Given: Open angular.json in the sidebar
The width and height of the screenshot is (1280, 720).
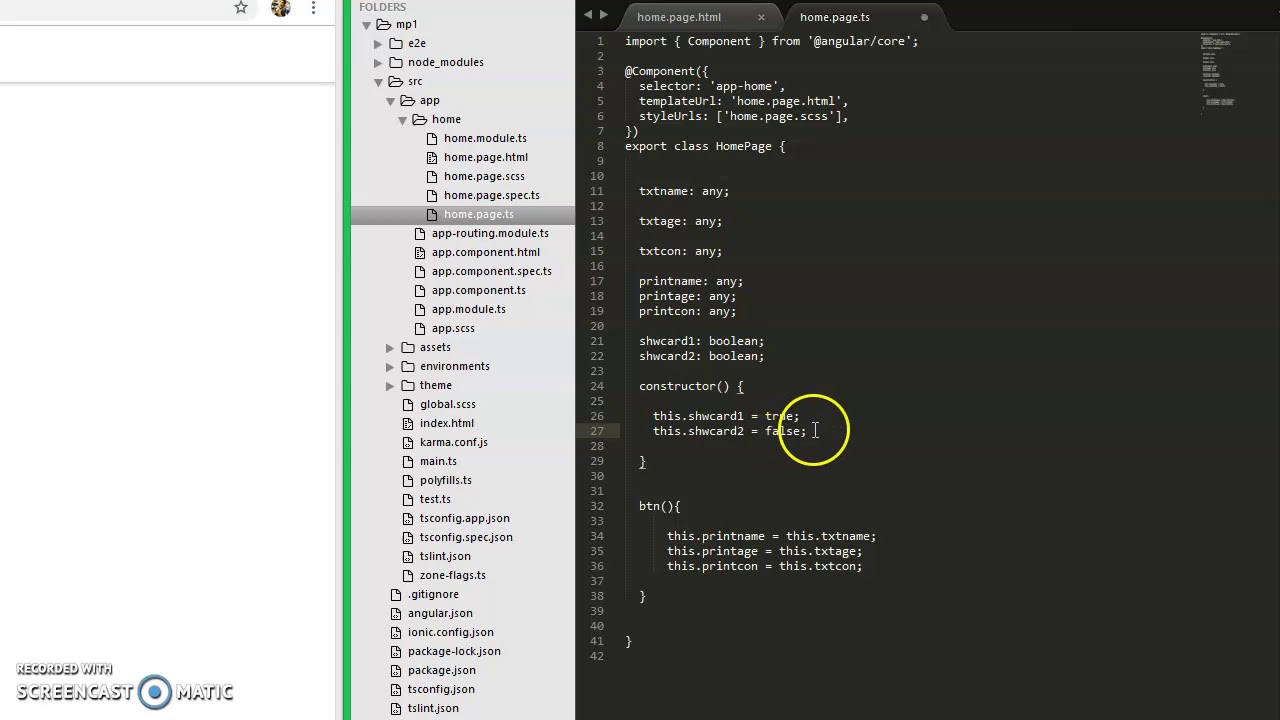Looking at the screenshot, I should [x=440, y=613].
